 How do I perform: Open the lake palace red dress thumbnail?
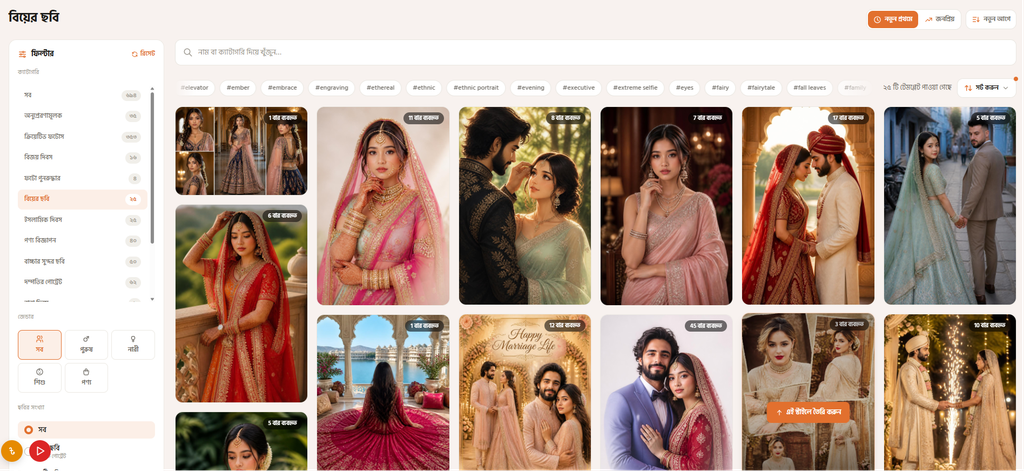click(x=383, y=392)
